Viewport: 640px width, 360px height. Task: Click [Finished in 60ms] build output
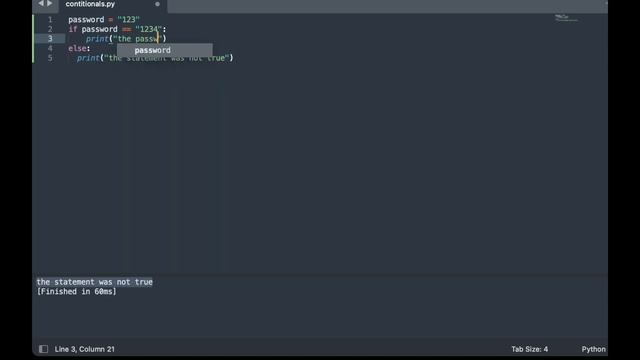tap(77, 291)
